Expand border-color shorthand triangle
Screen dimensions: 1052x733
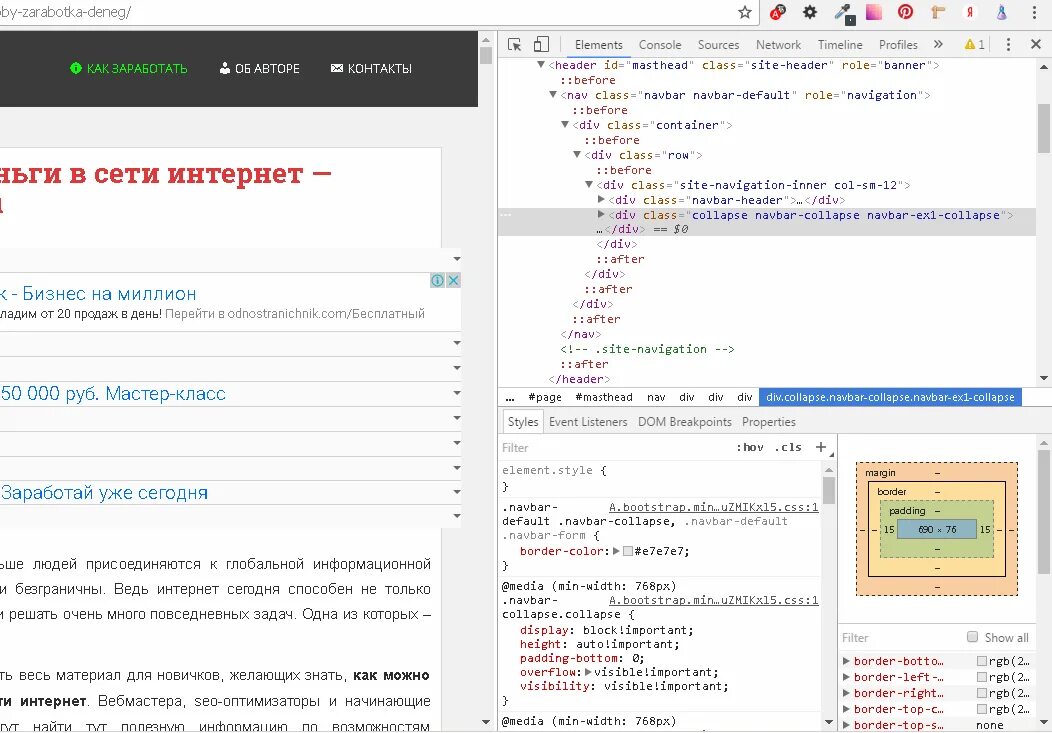616,551
